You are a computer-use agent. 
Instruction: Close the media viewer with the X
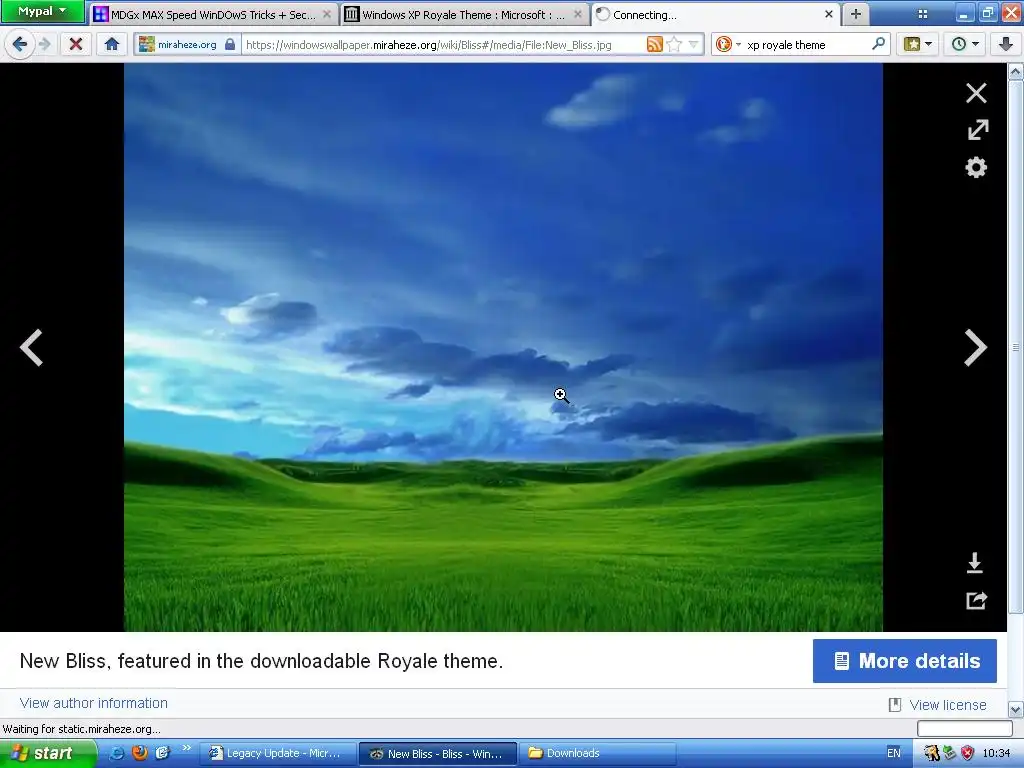(976, 93)
